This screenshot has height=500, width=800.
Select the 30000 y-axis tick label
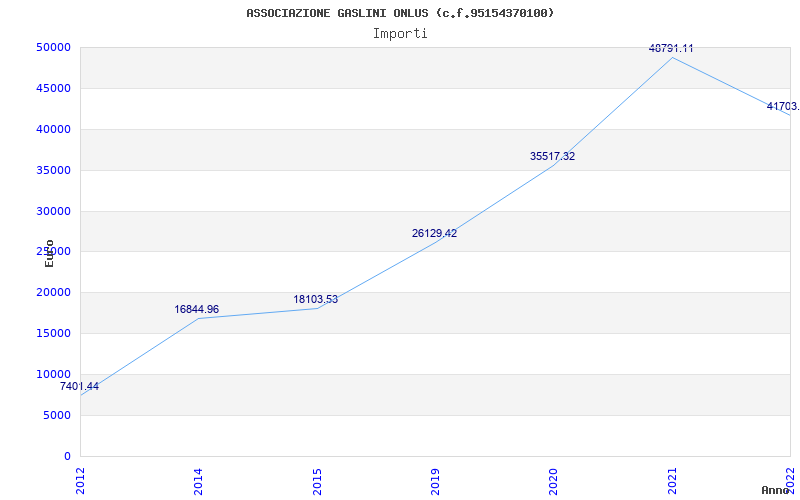[x=52, y=211]
